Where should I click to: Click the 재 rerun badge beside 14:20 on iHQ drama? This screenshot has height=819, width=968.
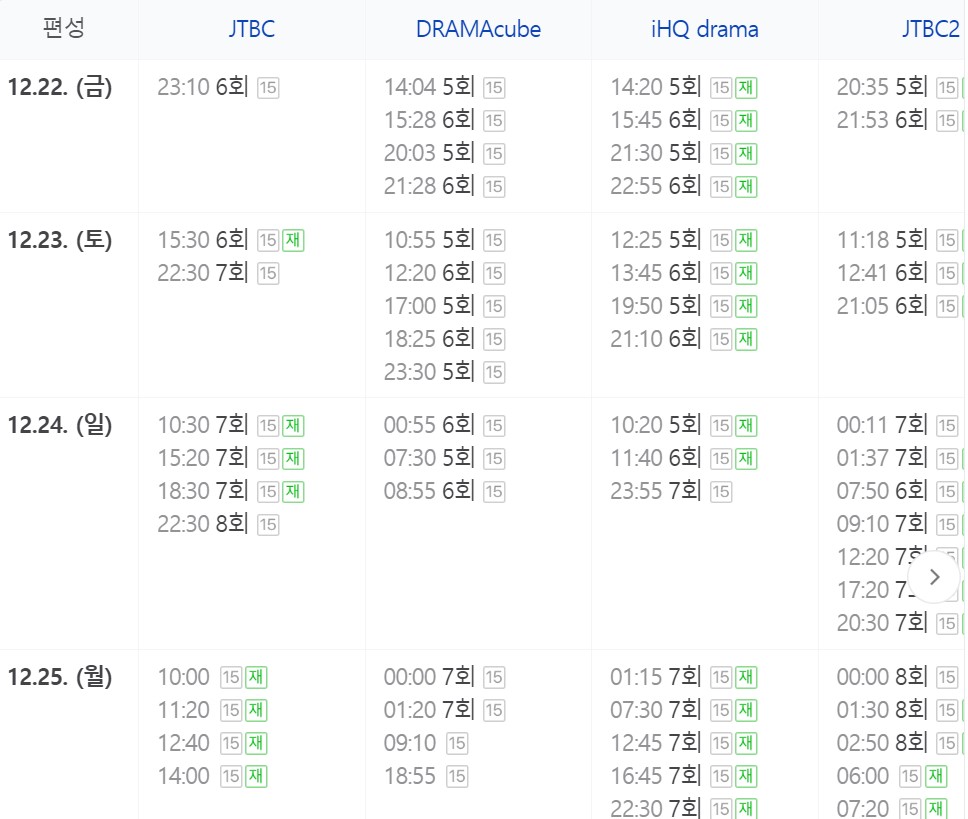click(745, 87)
